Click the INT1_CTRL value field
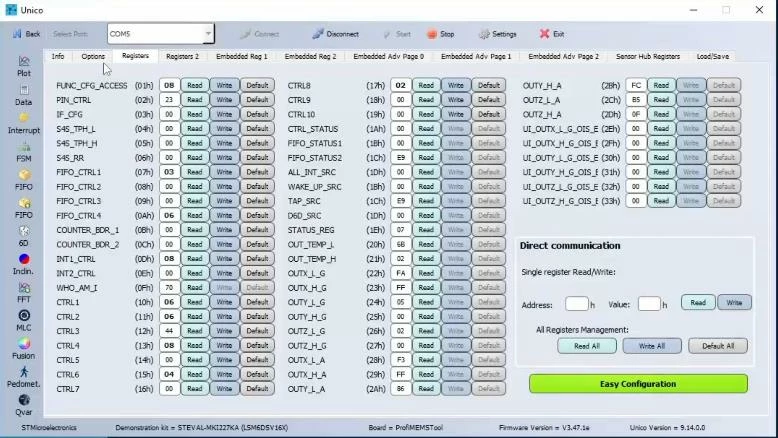778x438 pixels. [169, 258]
